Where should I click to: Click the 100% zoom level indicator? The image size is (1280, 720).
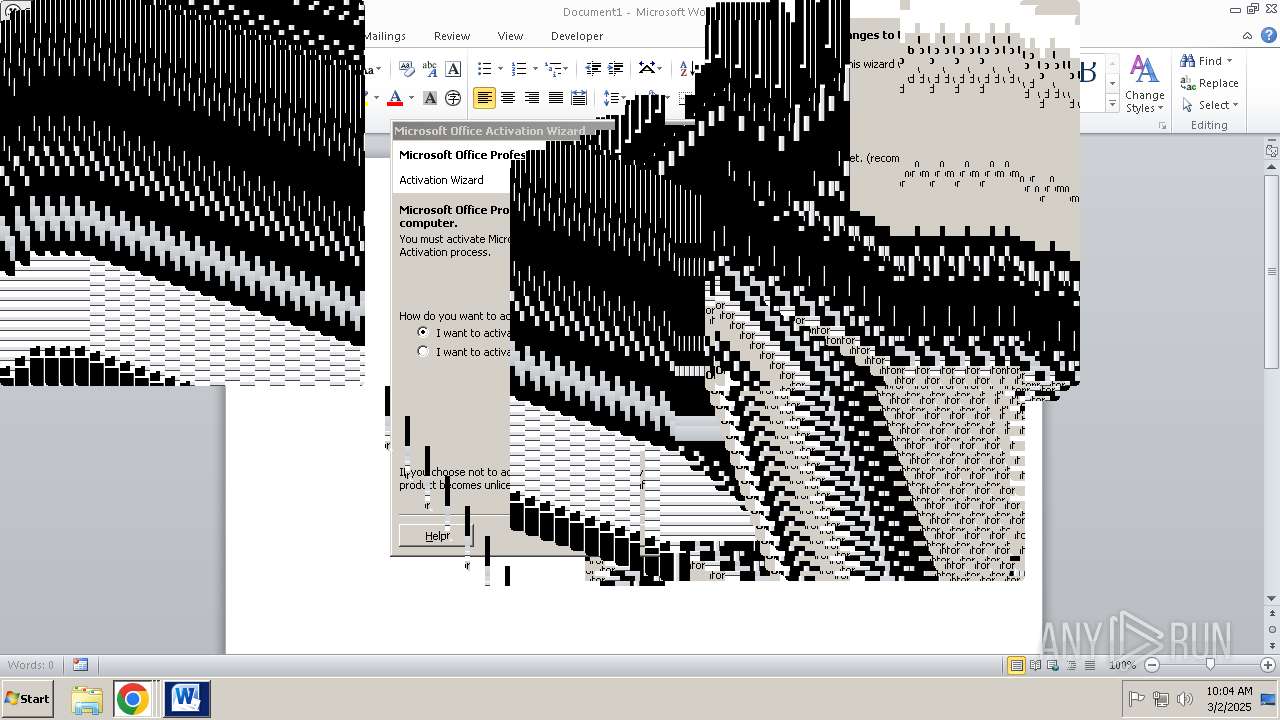[x=1122, y=665]
